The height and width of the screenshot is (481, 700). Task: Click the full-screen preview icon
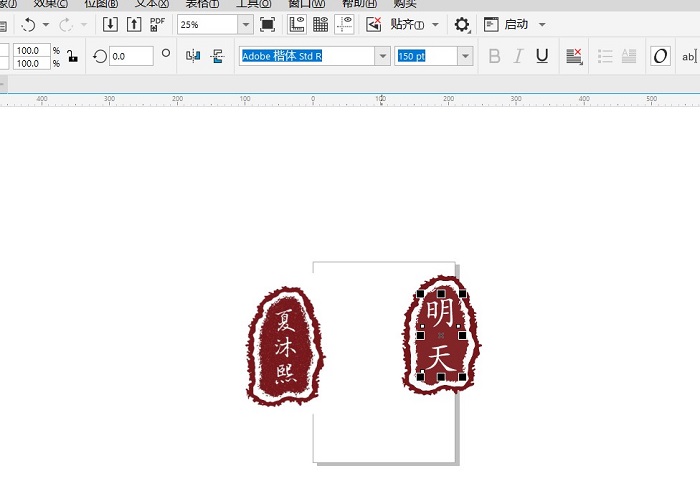click(x=267, y=25)
